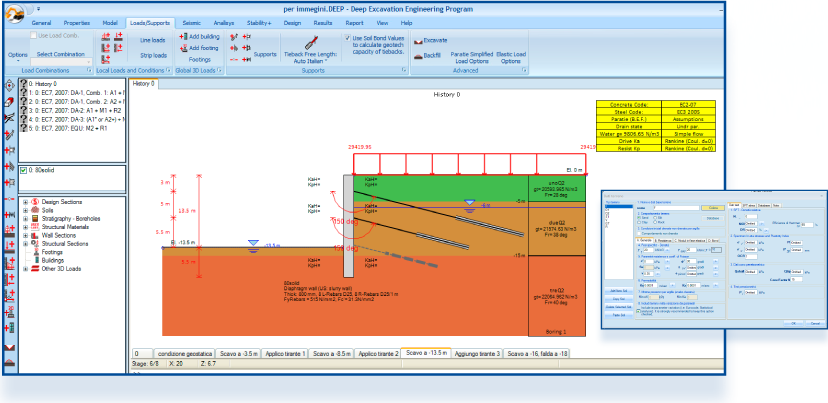The width and height of the screenshot is (828, 403).
Task: Expand the Structural Sections tree node
Action: [25, 243]
